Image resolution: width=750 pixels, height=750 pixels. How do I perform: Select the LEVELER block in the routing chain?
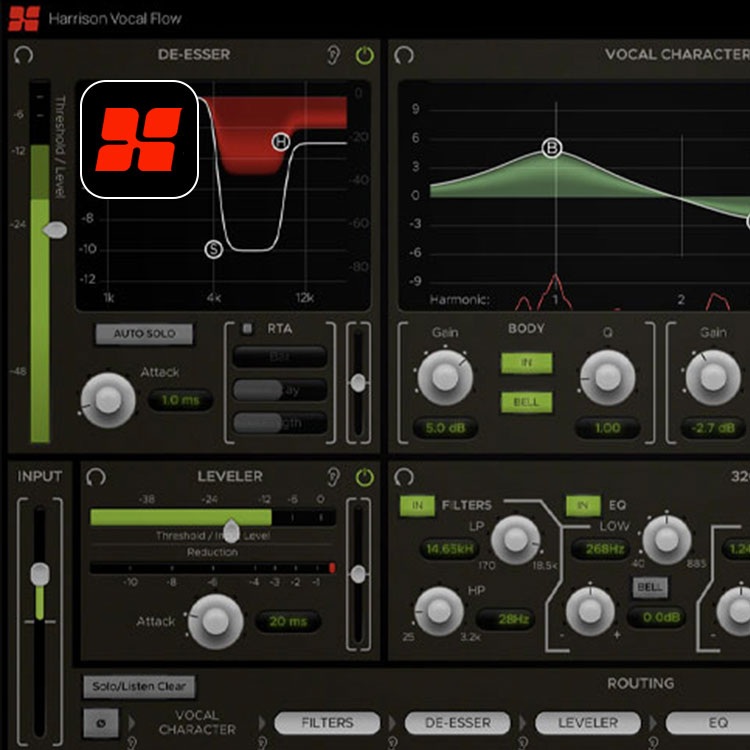(x=587, y=722)
